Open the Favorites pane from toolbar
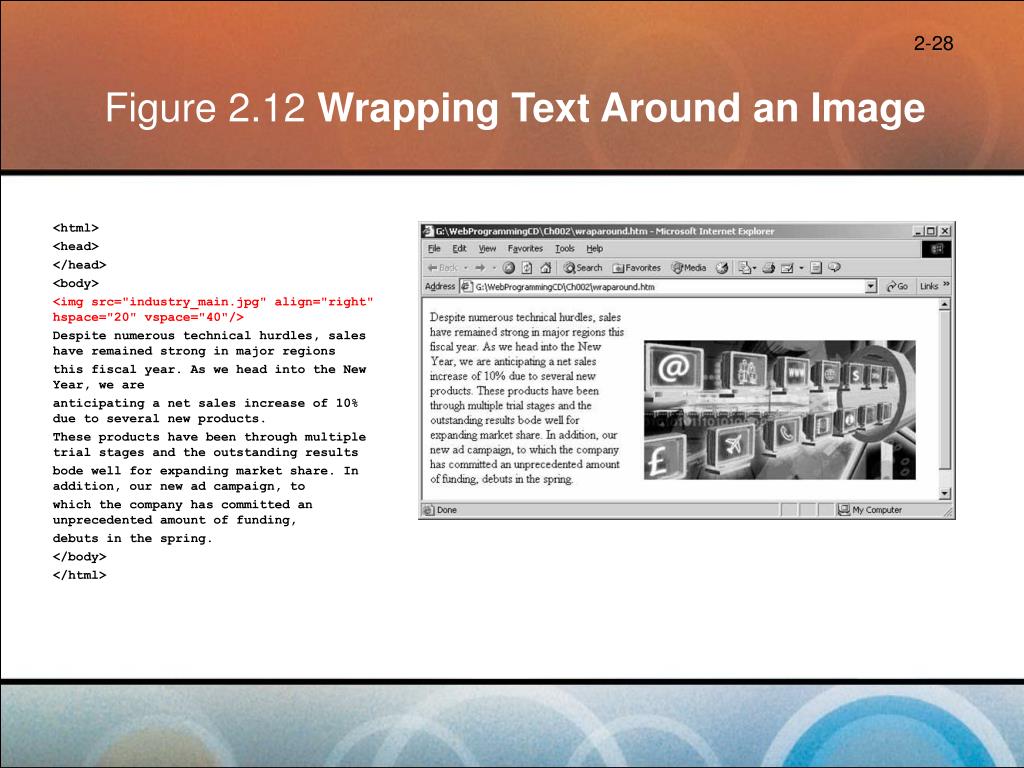 636,268
